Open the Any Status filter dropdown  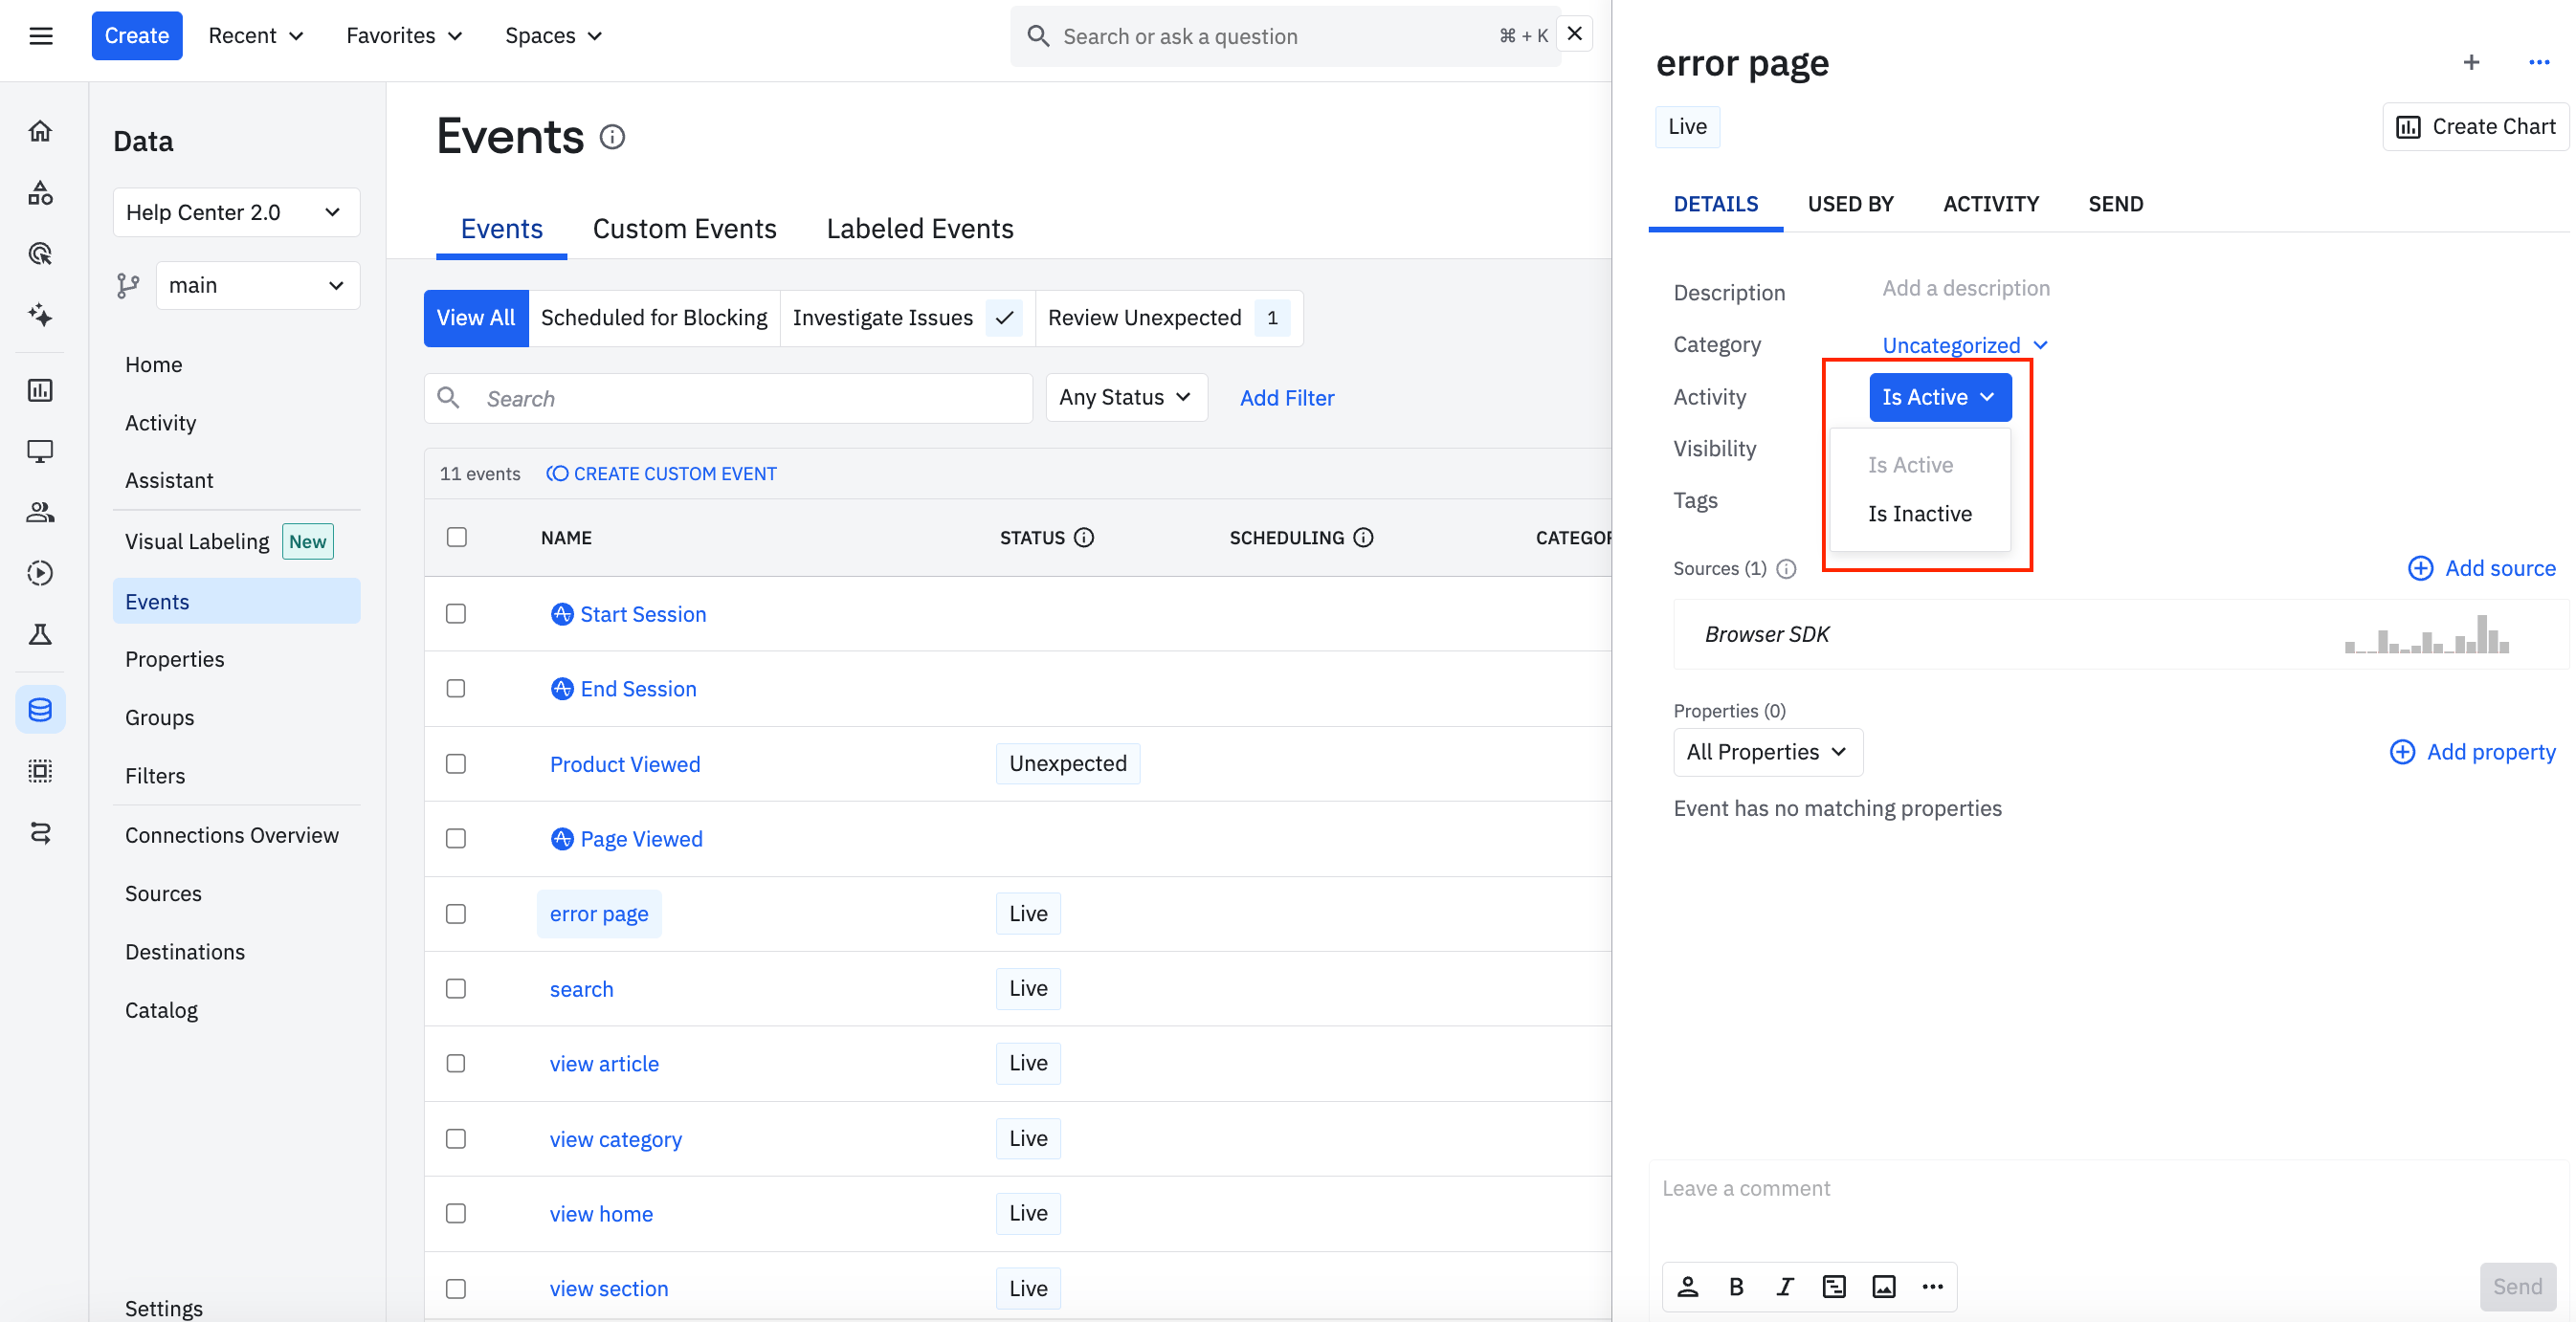pyautogui.click(x=1126, y=397)
